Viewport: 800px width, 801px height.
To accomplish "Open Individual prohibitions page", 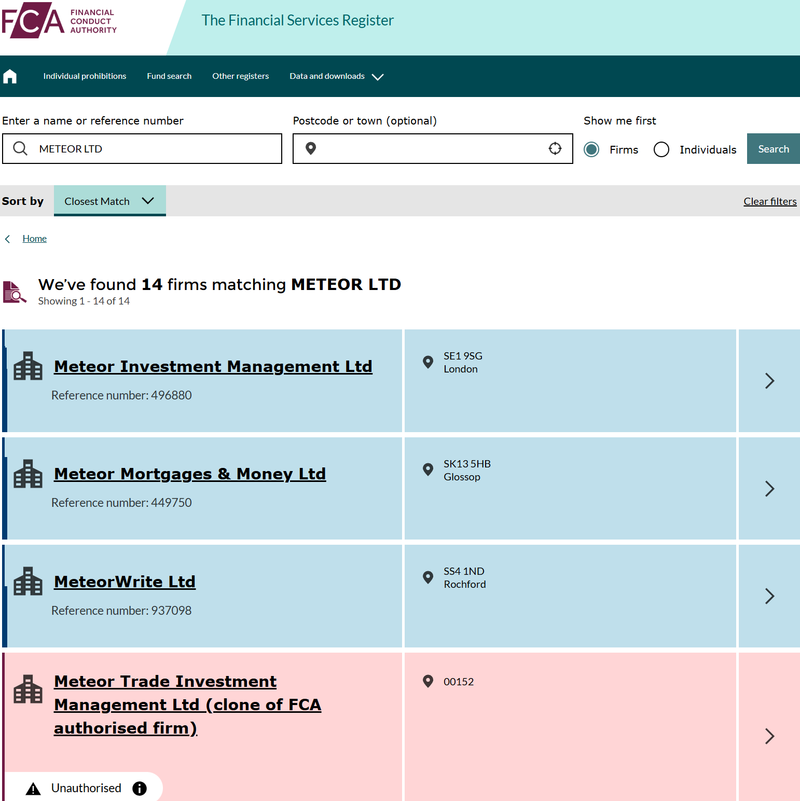I will [x=84, y=76].
